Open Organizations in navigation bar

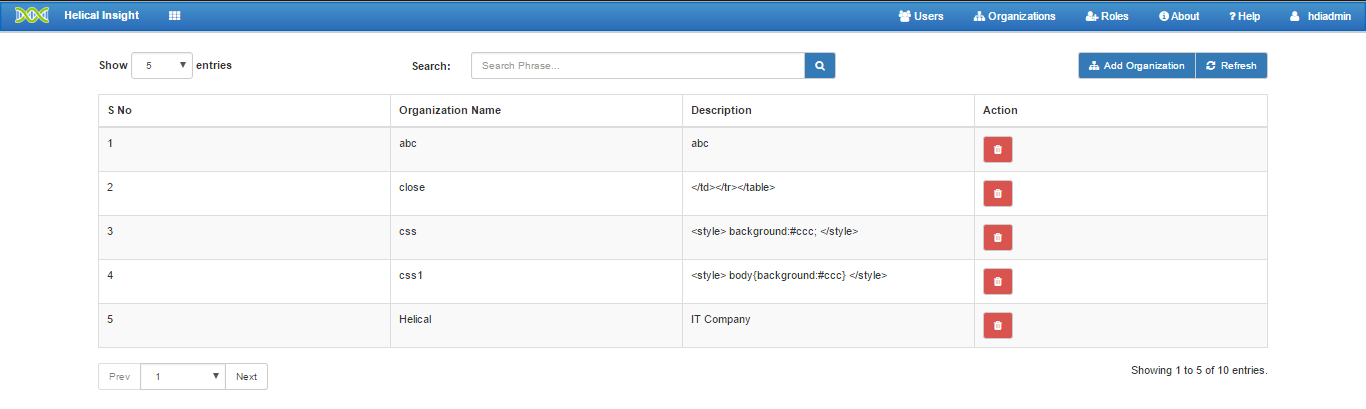coord(1014,16)
